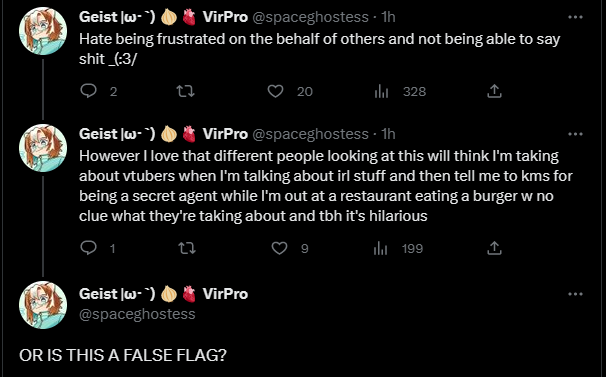
Task: Open more options on the first tweet
Action: pyautogui.click(x=575, y=17)
